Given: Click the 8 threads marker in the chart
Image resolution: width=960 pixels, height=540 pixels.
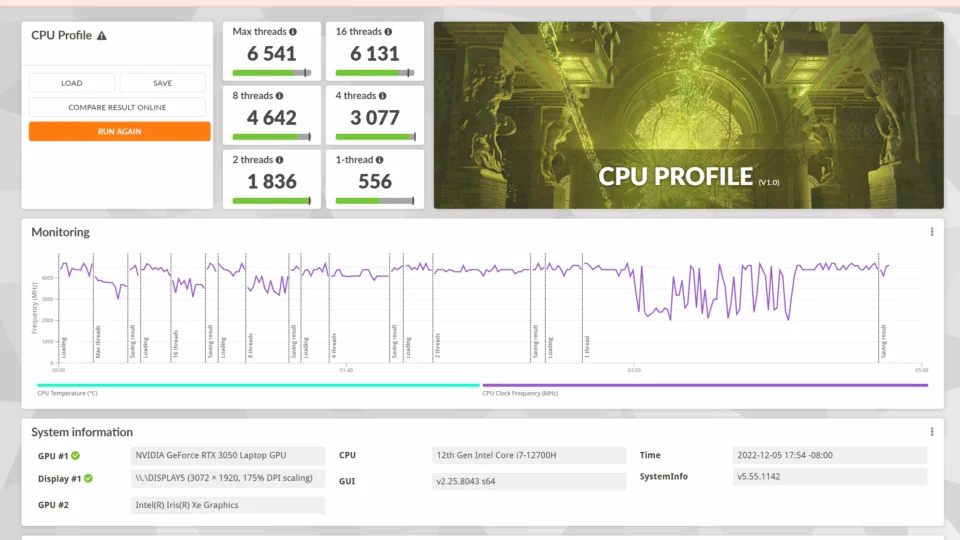Looking at the screenshot, I should coord(250,345).
